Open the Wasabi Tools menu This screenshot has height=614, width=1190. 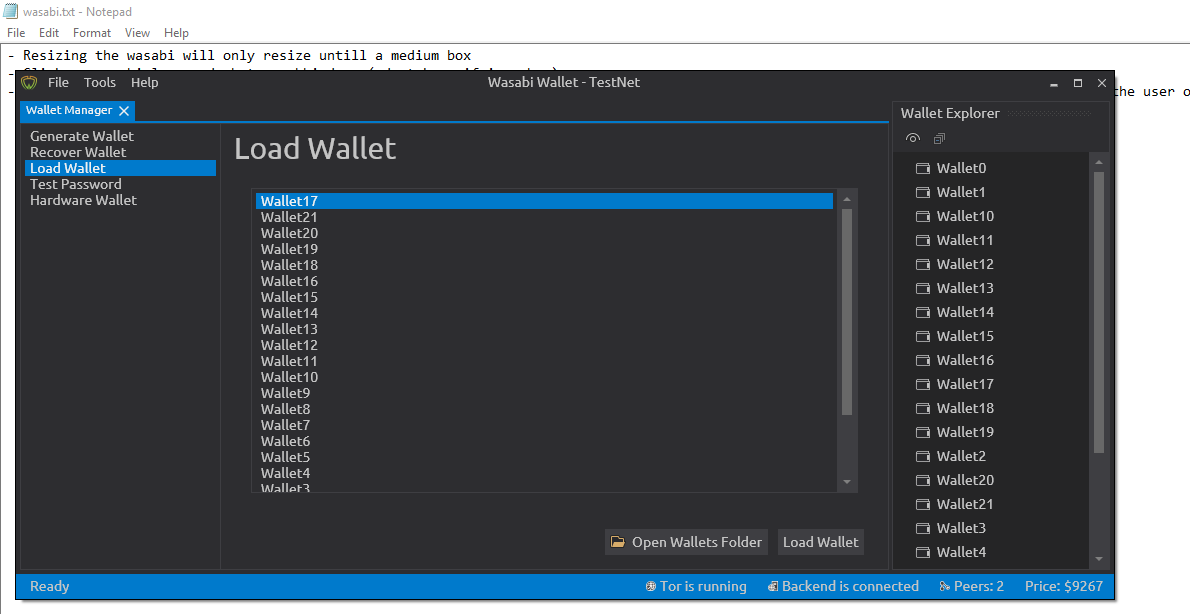tap(99, 83)
